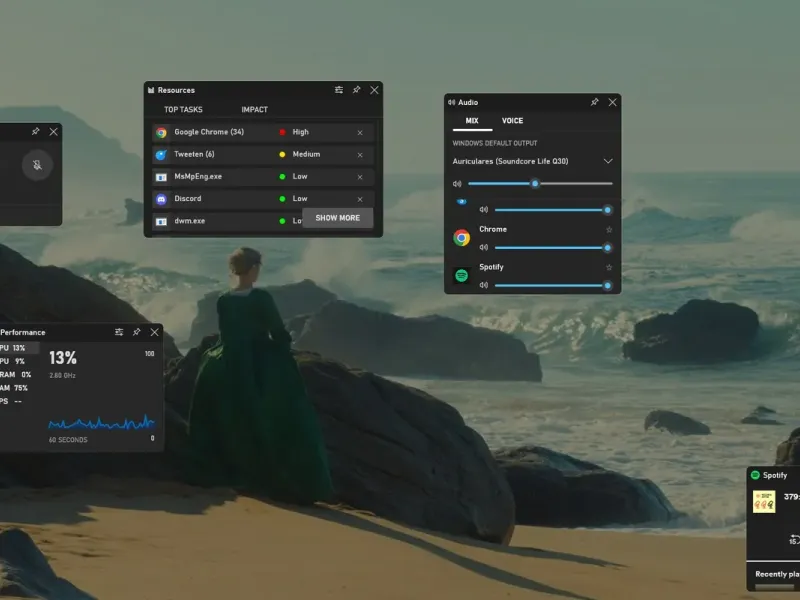Click the Chrome app icon in Audio
This screenshot has height=600, width=800.
(x=462, y=238)
